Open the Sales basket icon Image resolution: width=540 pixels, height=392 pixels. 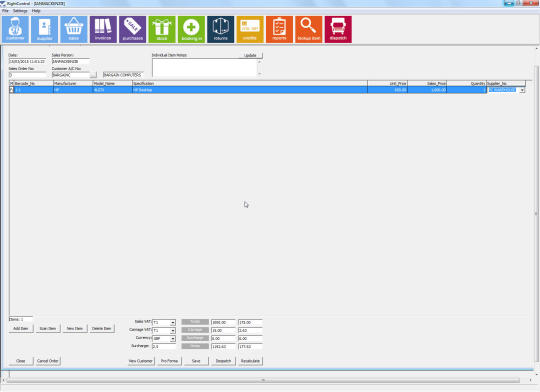[74, 30]
